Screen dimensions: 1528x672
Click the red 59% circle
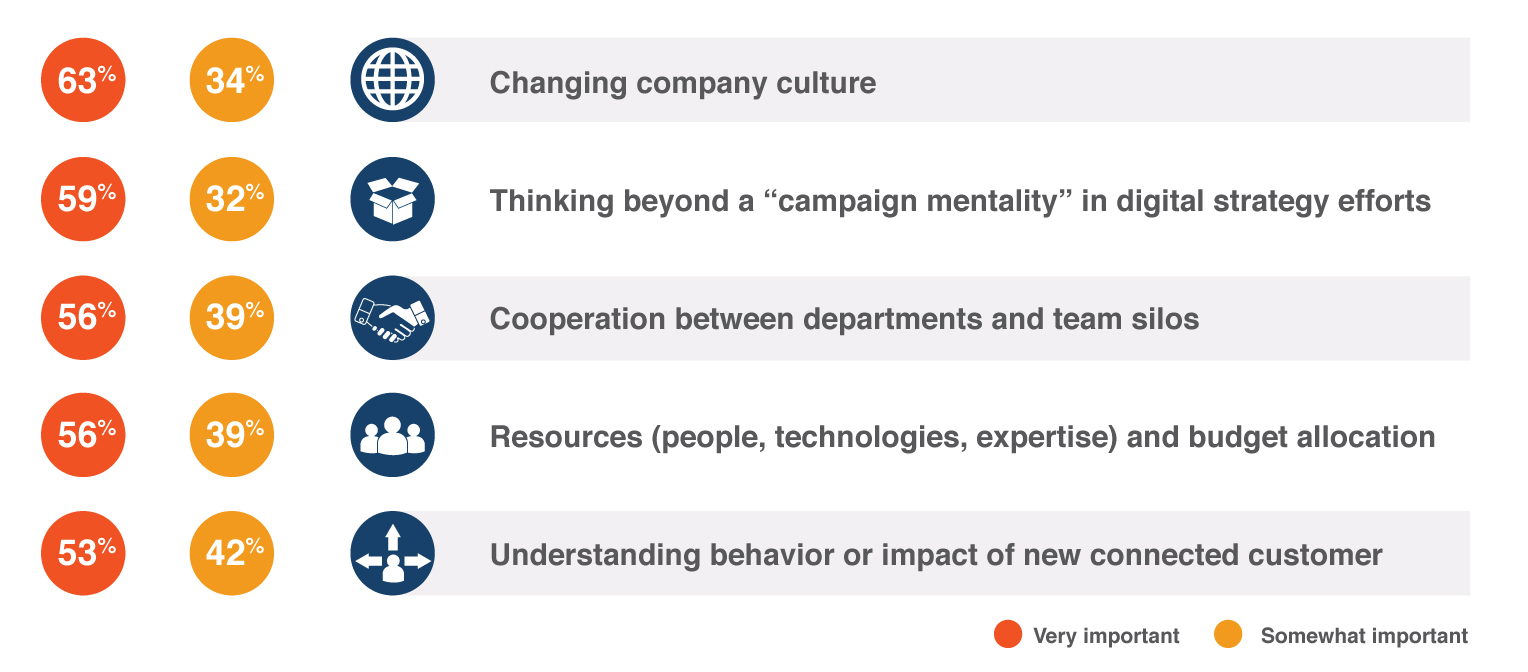pyautogui.click(x=83, y=199)
